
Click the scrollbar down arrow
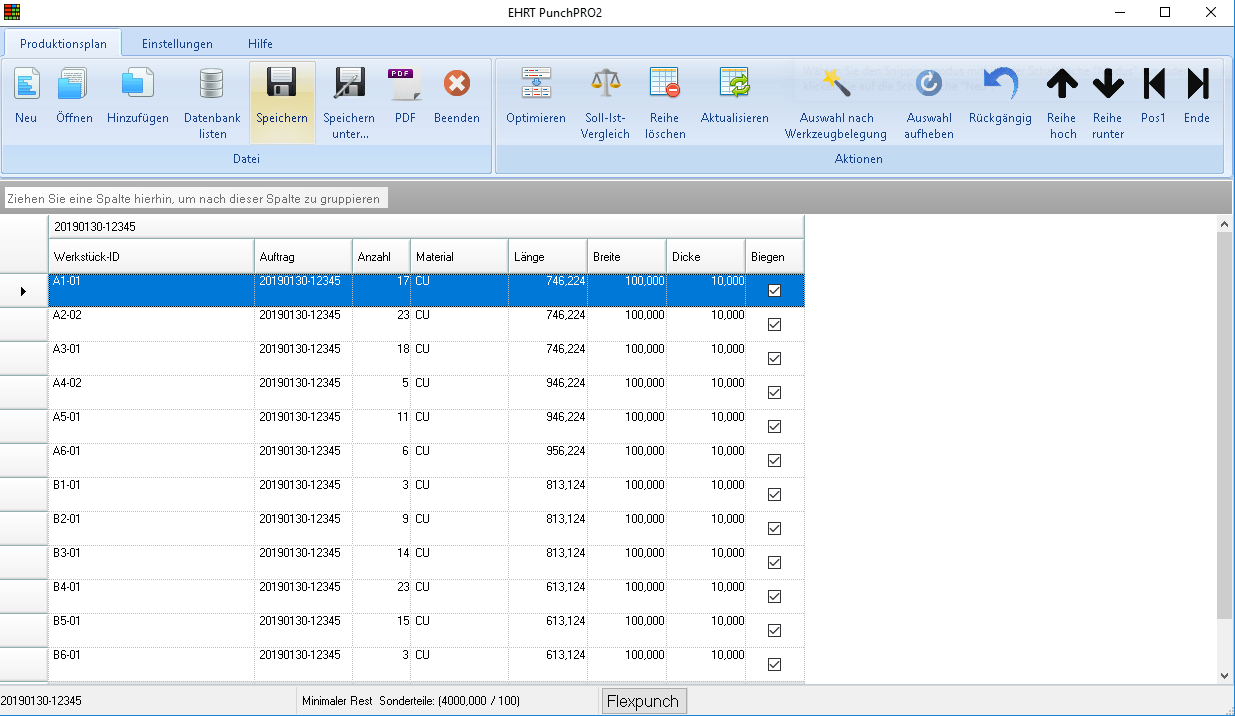1225,676
